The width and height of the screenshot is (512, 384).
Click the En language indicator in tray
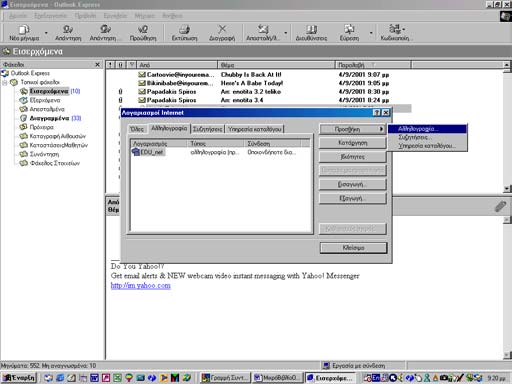tap(376, 378)
